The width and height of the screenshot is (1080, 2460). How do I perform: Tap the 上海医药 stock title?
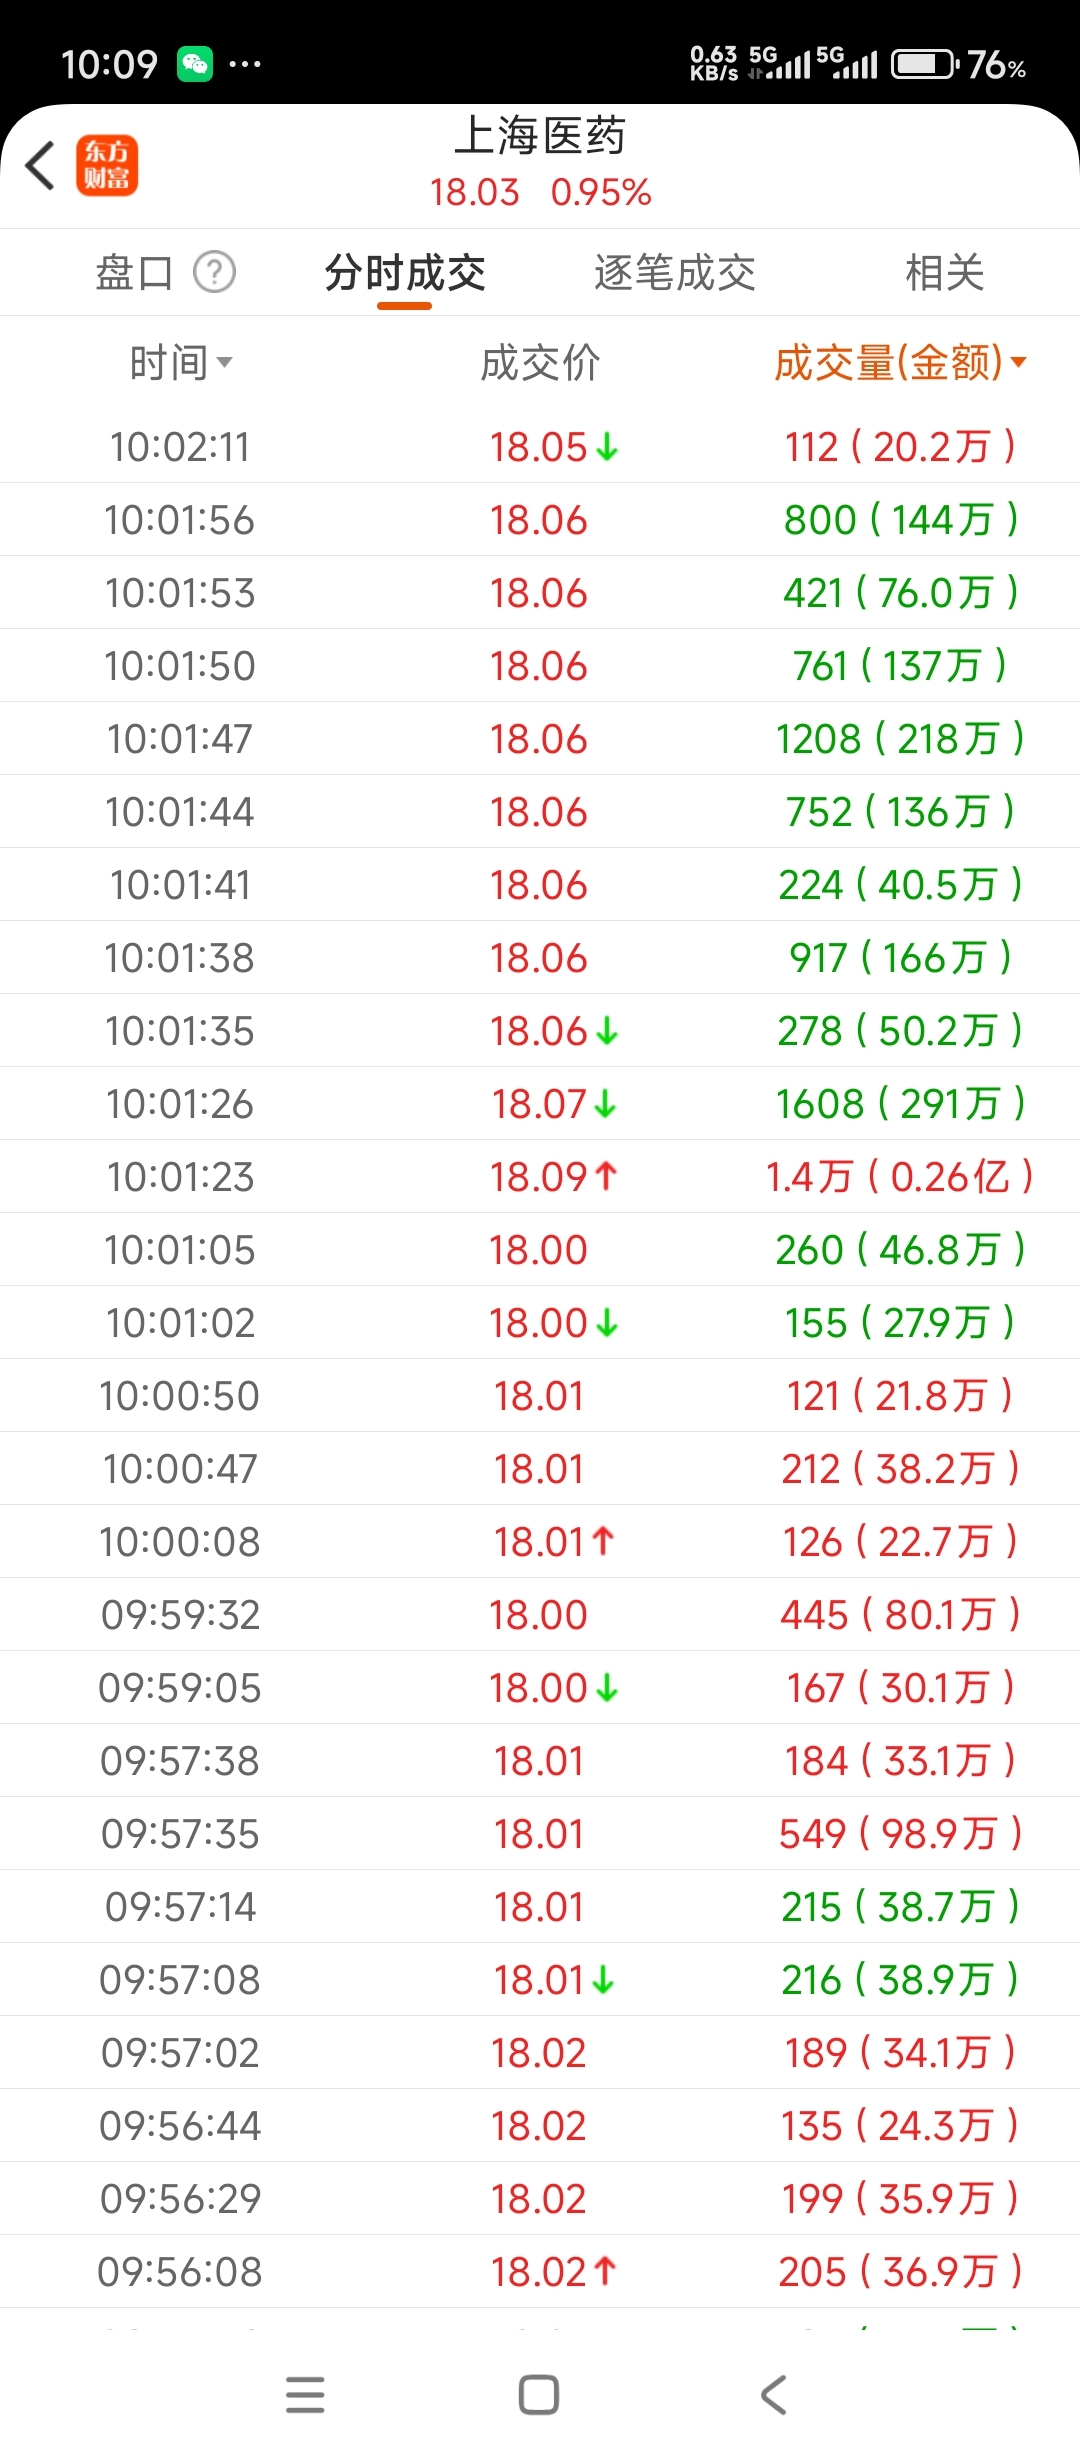pyautogui.click(x=540, y=136)
